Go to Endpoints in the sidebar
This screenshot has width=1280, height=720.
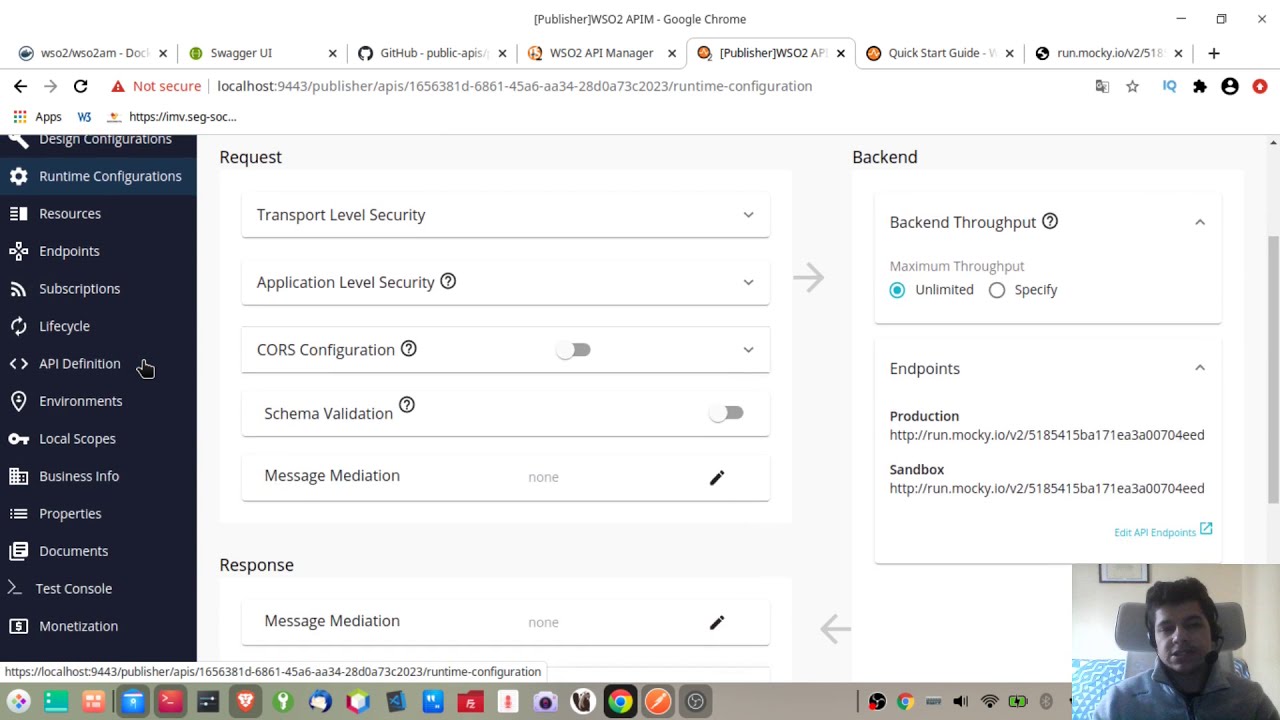pyautogui.click(x=97, y=251)
